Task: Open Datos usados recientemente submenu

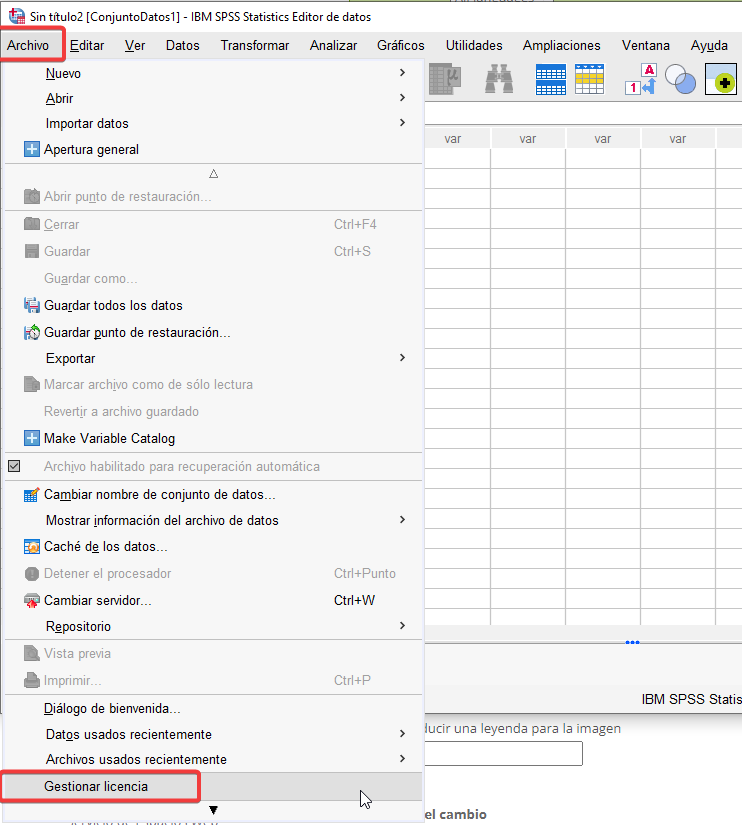Action: 129,734
